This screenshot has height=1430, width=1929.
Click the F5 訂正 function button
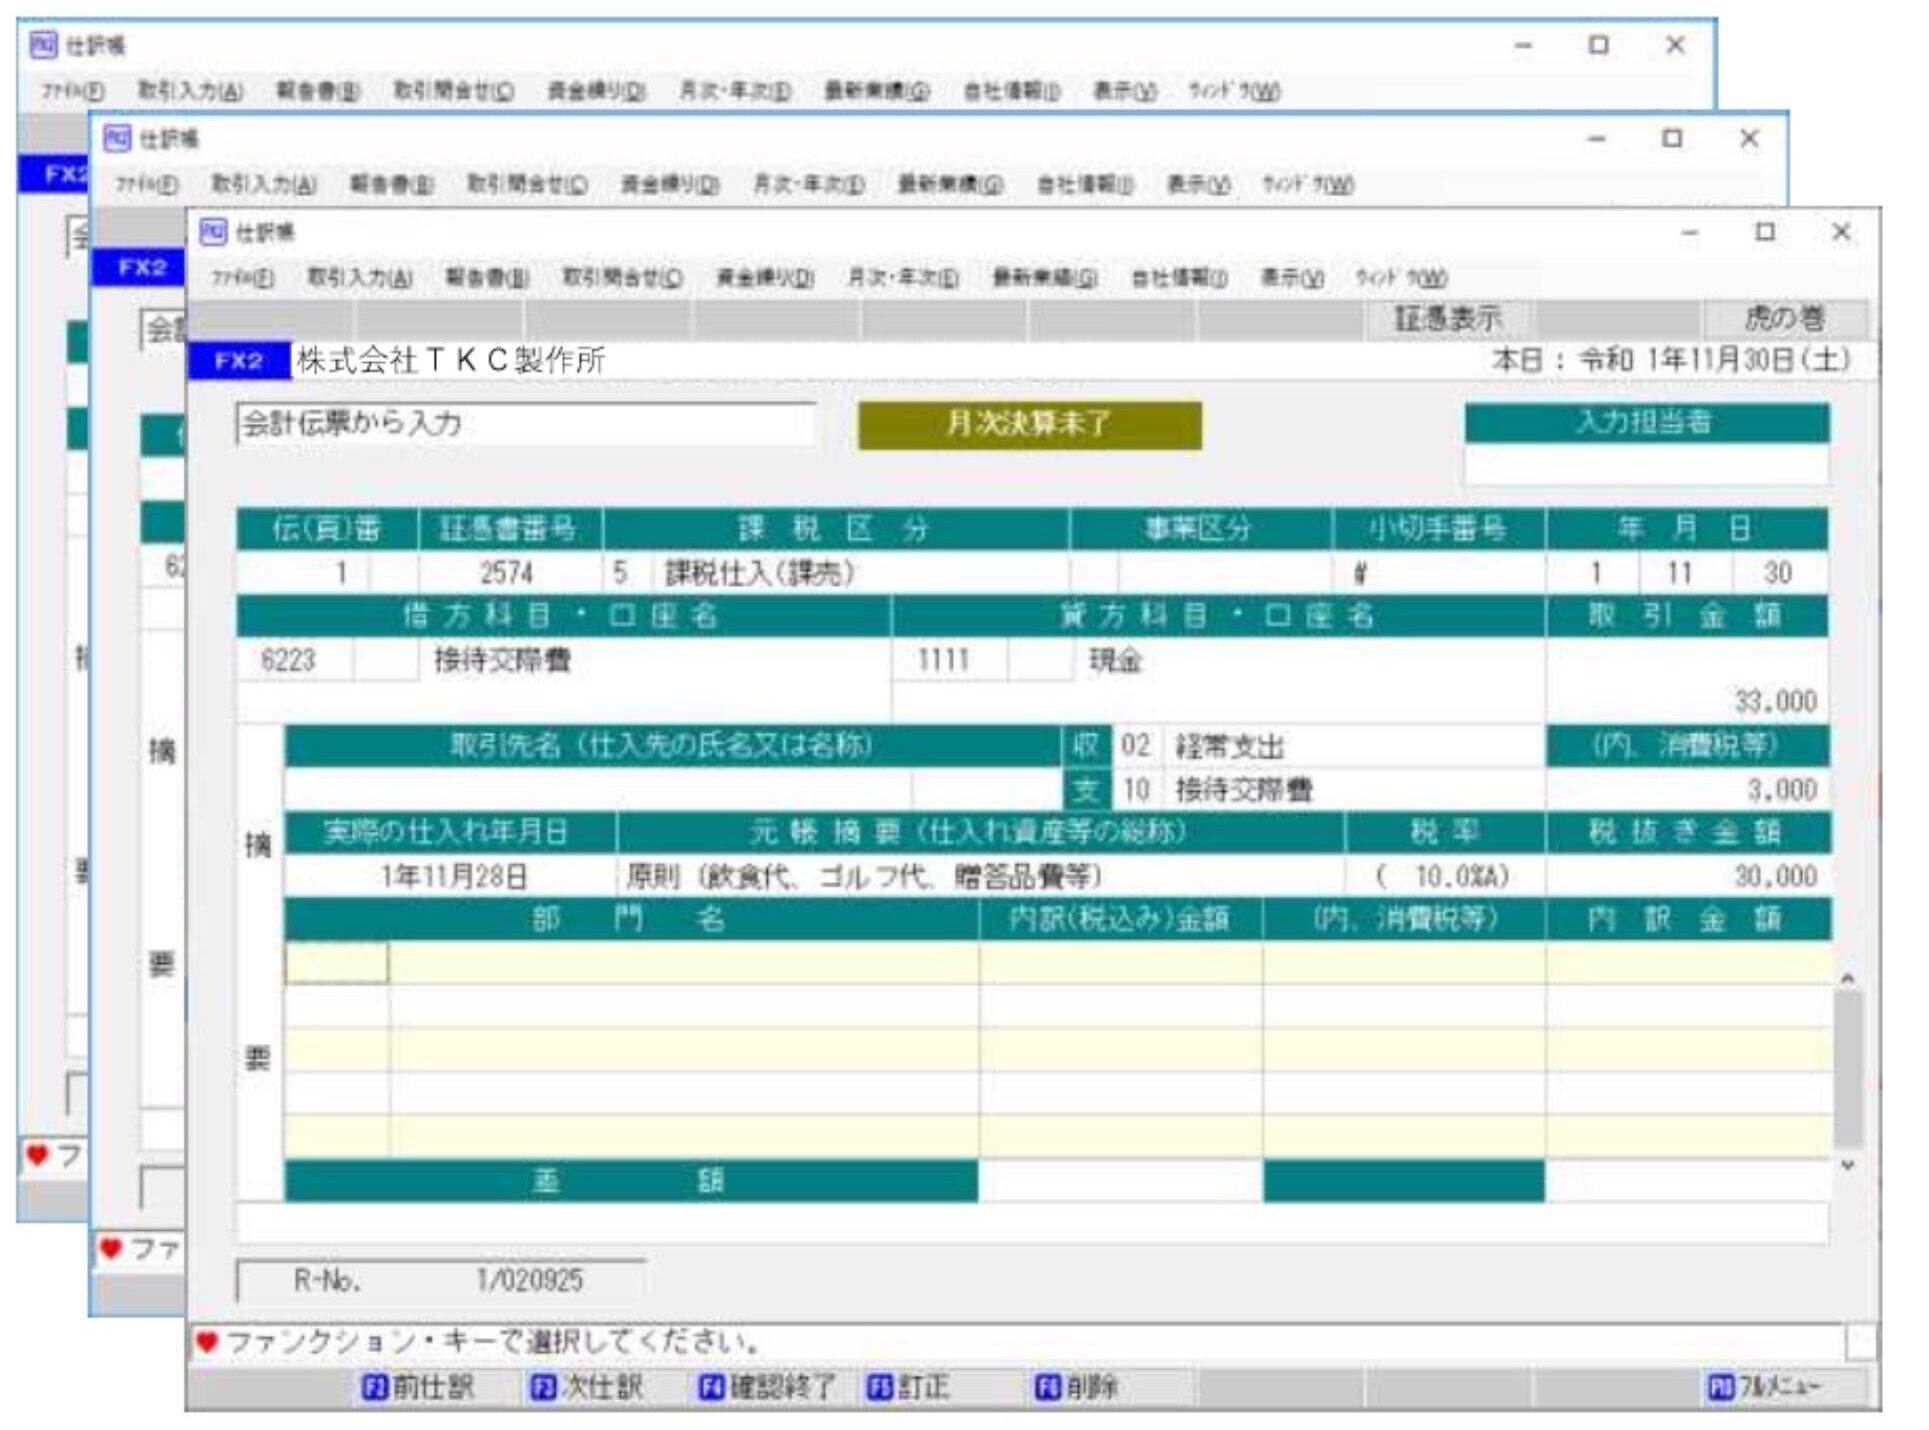tap(907, 1387)
